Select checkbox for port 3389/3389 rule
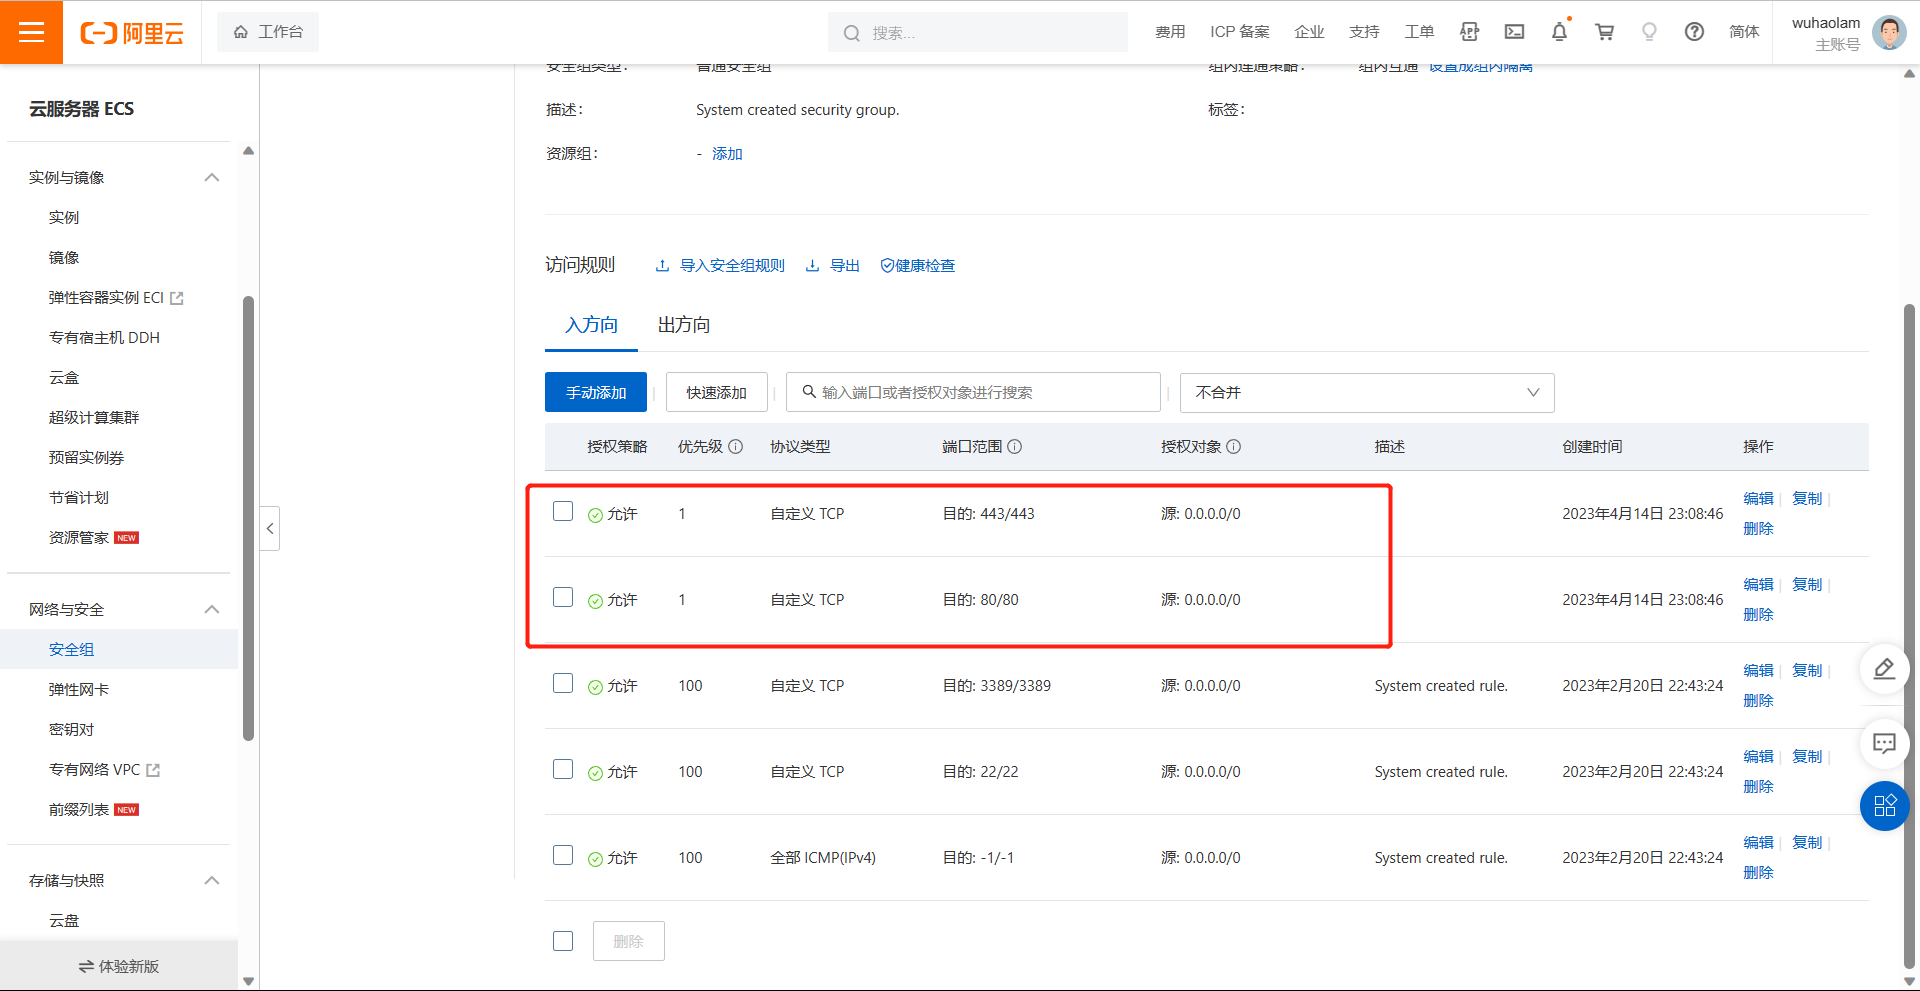The width and height of the screenshot is (1920, 991). (563, 684)
